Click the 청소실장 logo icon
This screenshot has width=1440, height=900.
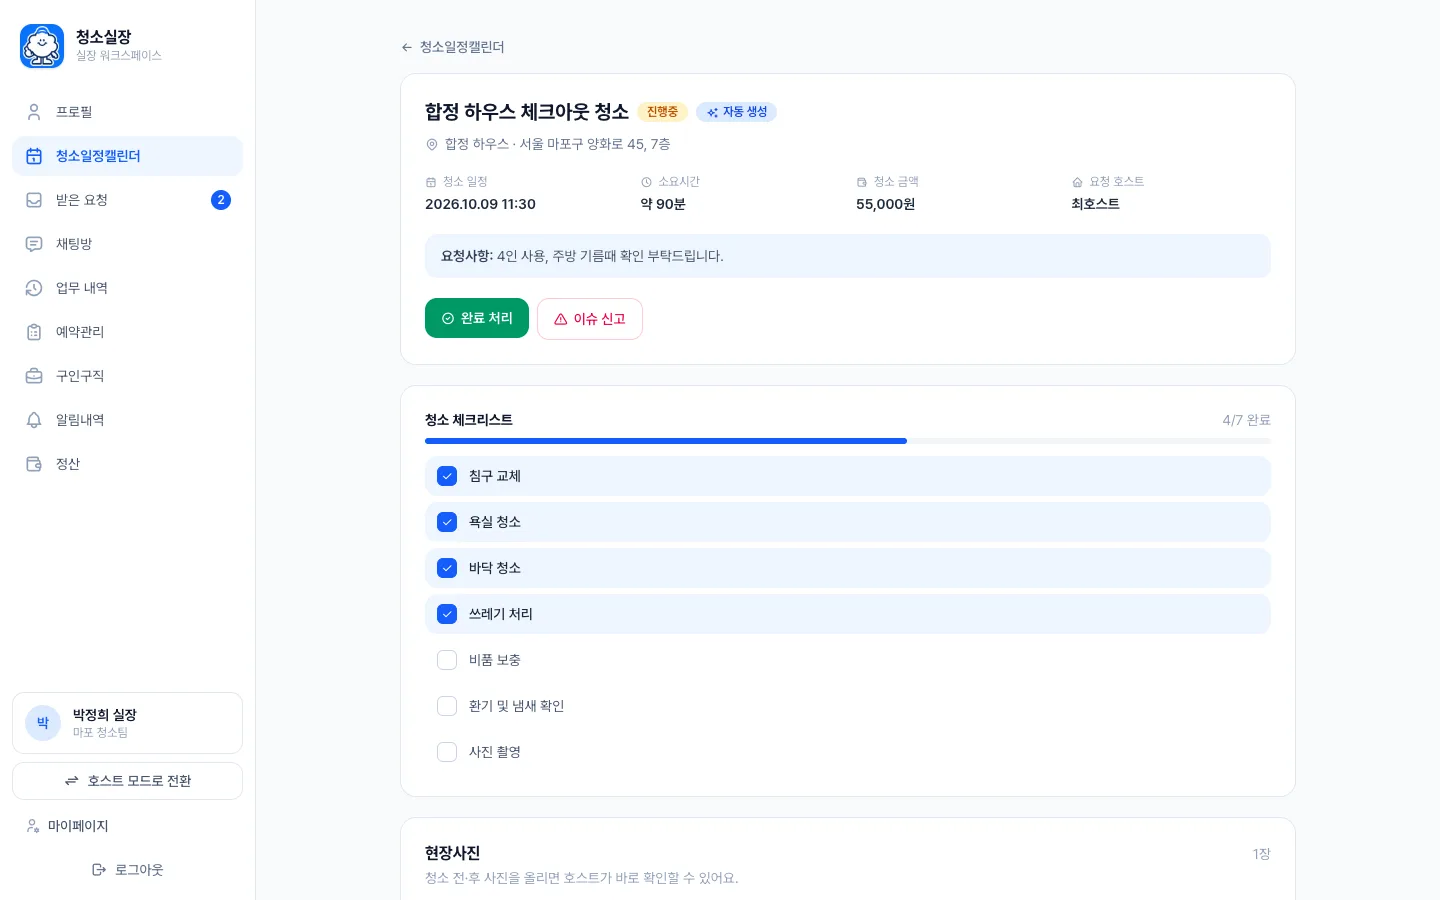click(42, 46)
